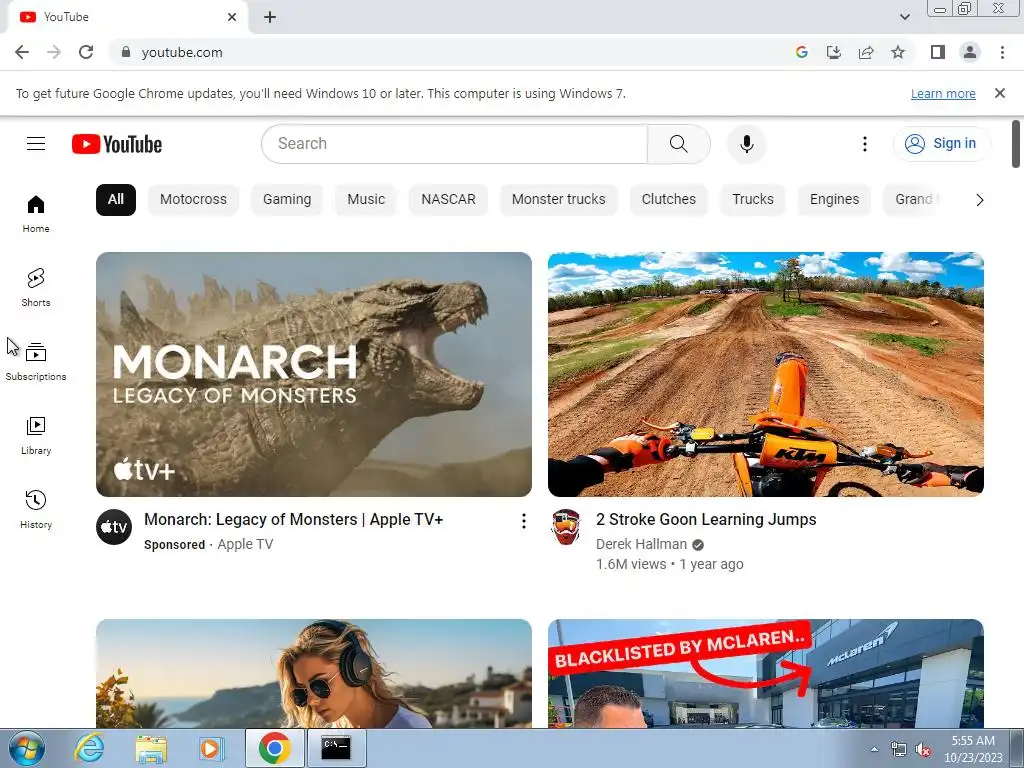The image size is (1024, 768).
Task: Click the network tray icon
Action: (899, 750)
